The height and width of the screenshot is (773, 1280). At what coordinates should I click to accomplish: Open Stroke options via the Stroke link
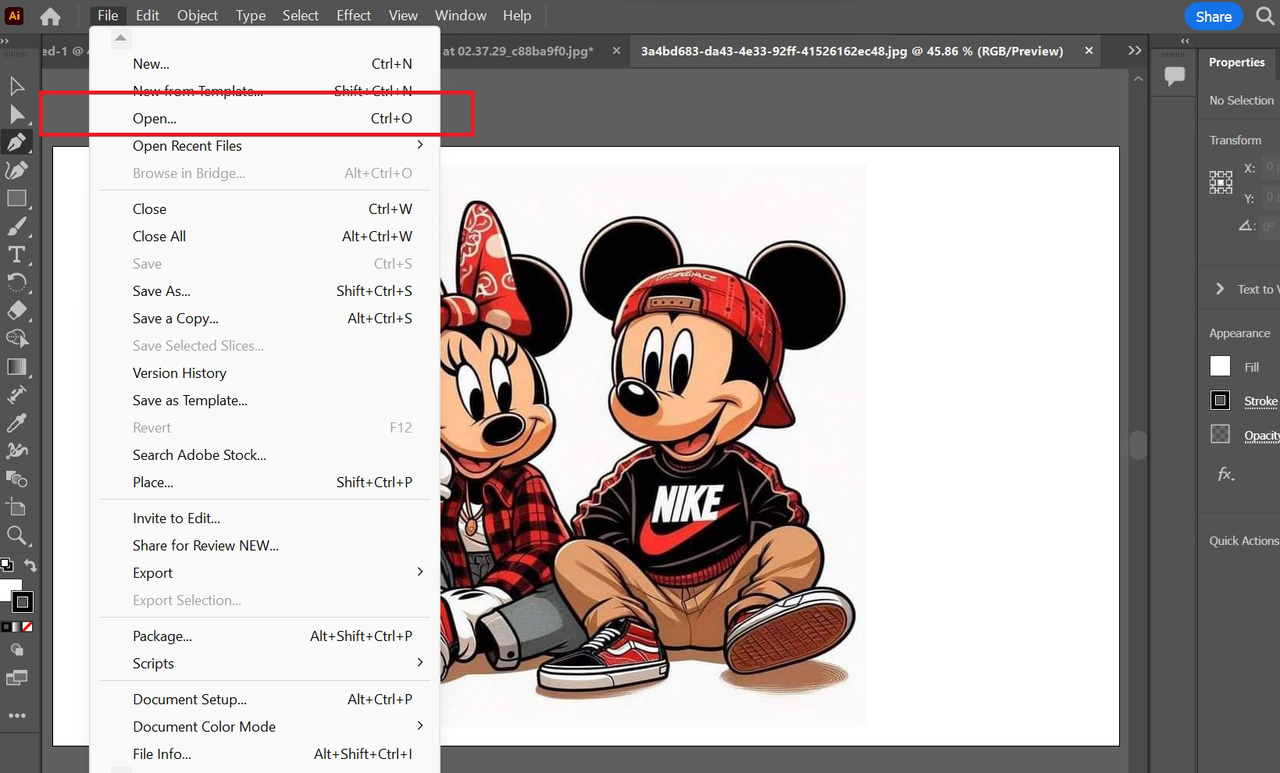[x=1260, y=400]
